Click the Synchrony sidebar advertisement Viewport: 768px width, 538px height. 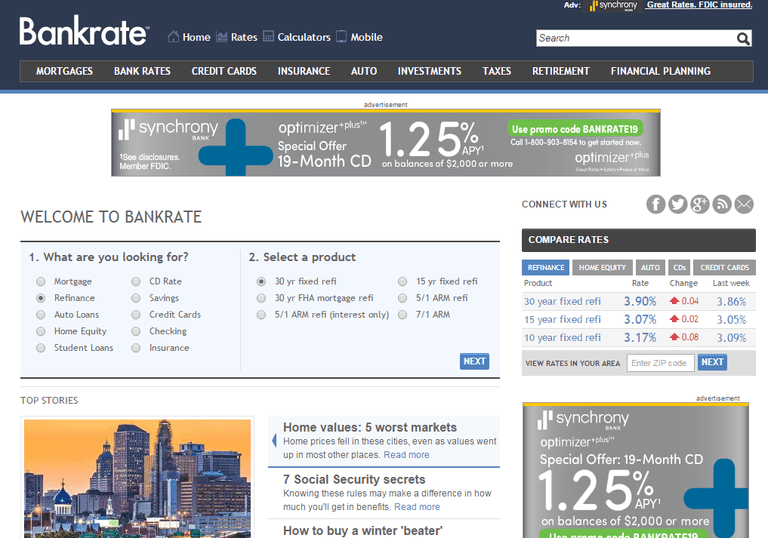(x=635, y=470)
